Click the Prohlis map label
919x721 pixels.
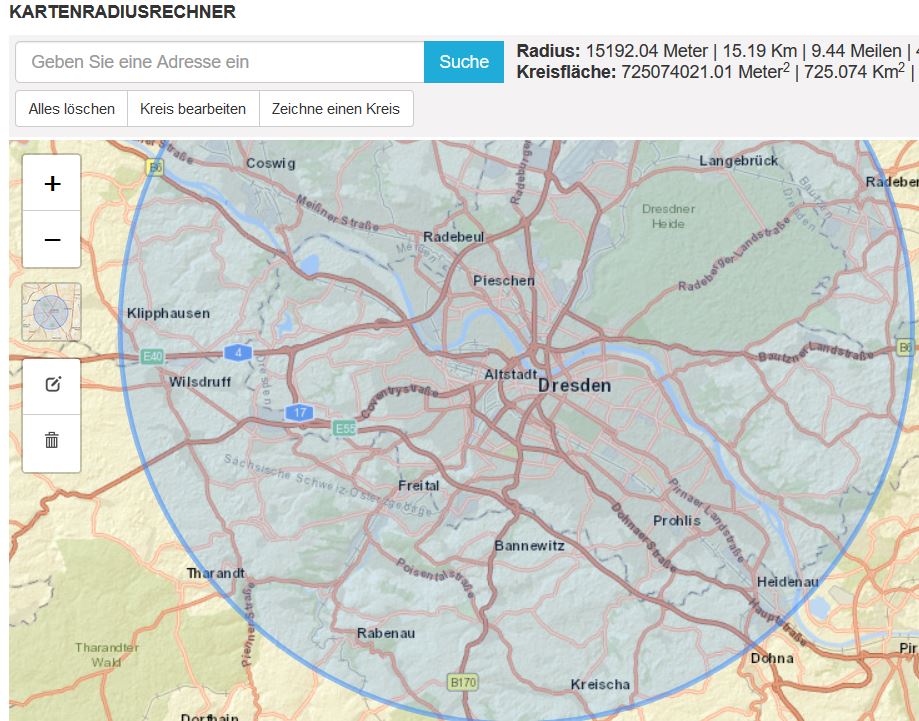(677, 521)
